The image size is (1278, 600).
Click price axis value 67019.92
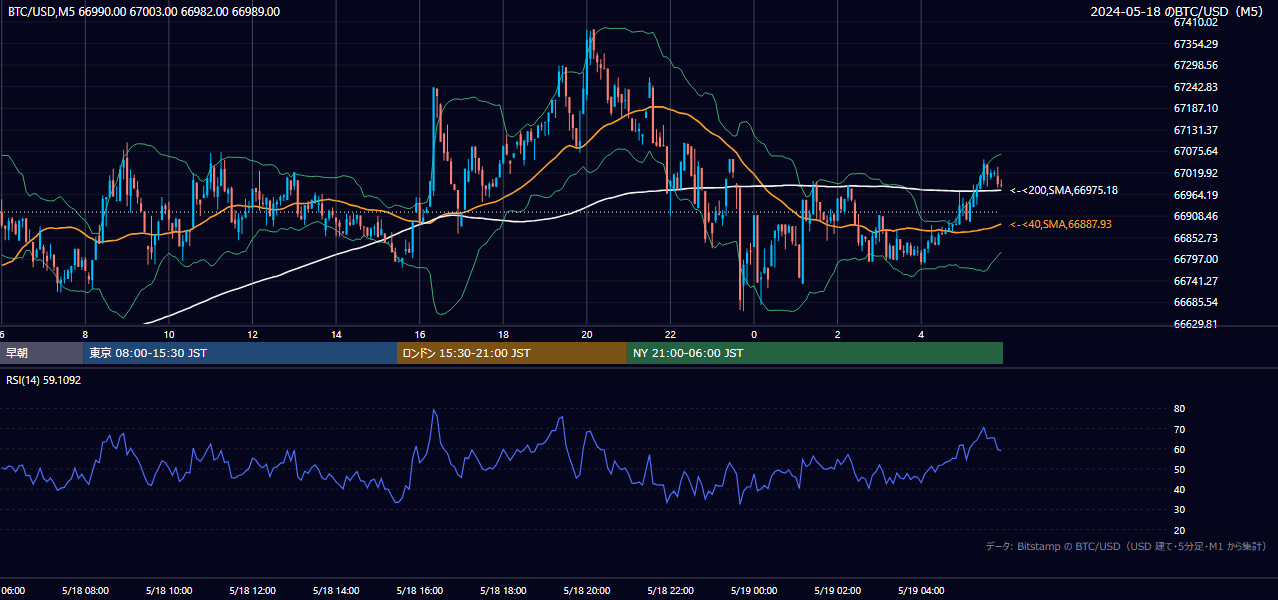1196,173
